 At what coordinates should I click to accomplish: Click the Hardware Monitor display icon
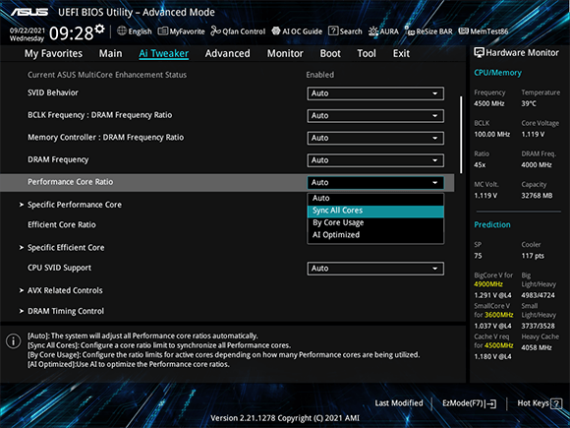tap(479, 53)
